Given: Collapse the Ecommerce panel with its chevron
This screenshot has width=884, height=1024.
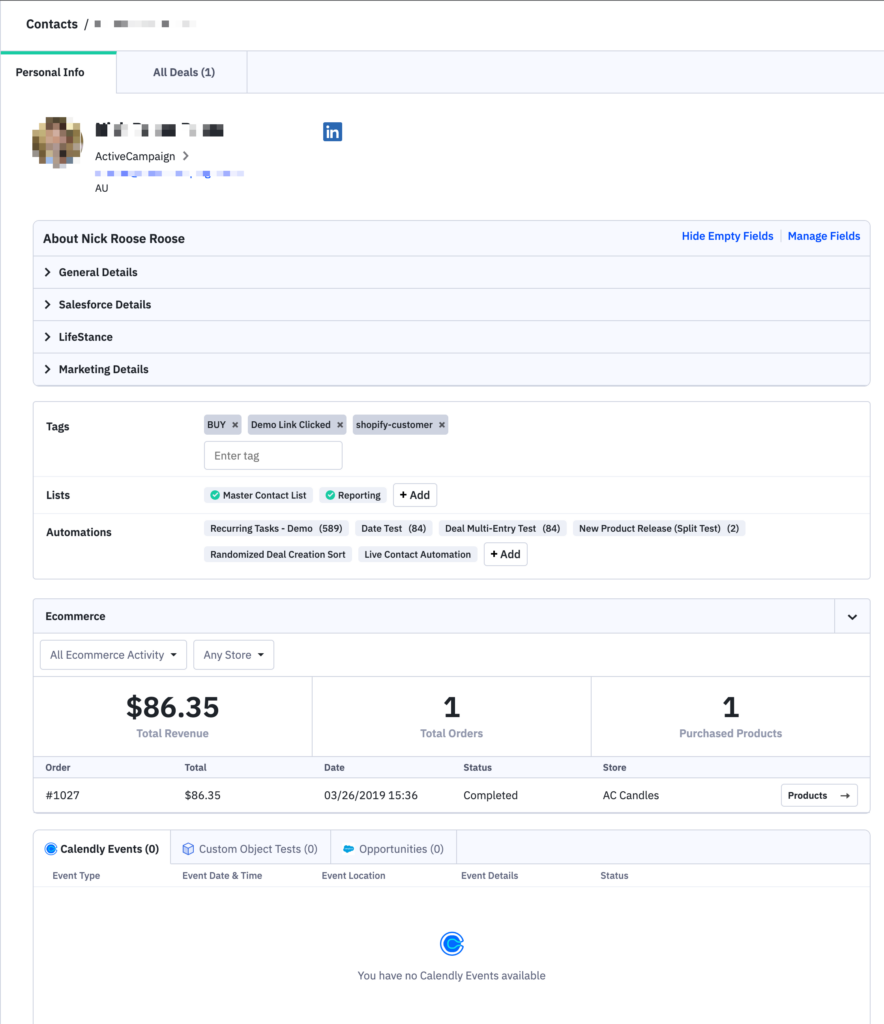Looking at the screenshot, I should coord(852,616).
